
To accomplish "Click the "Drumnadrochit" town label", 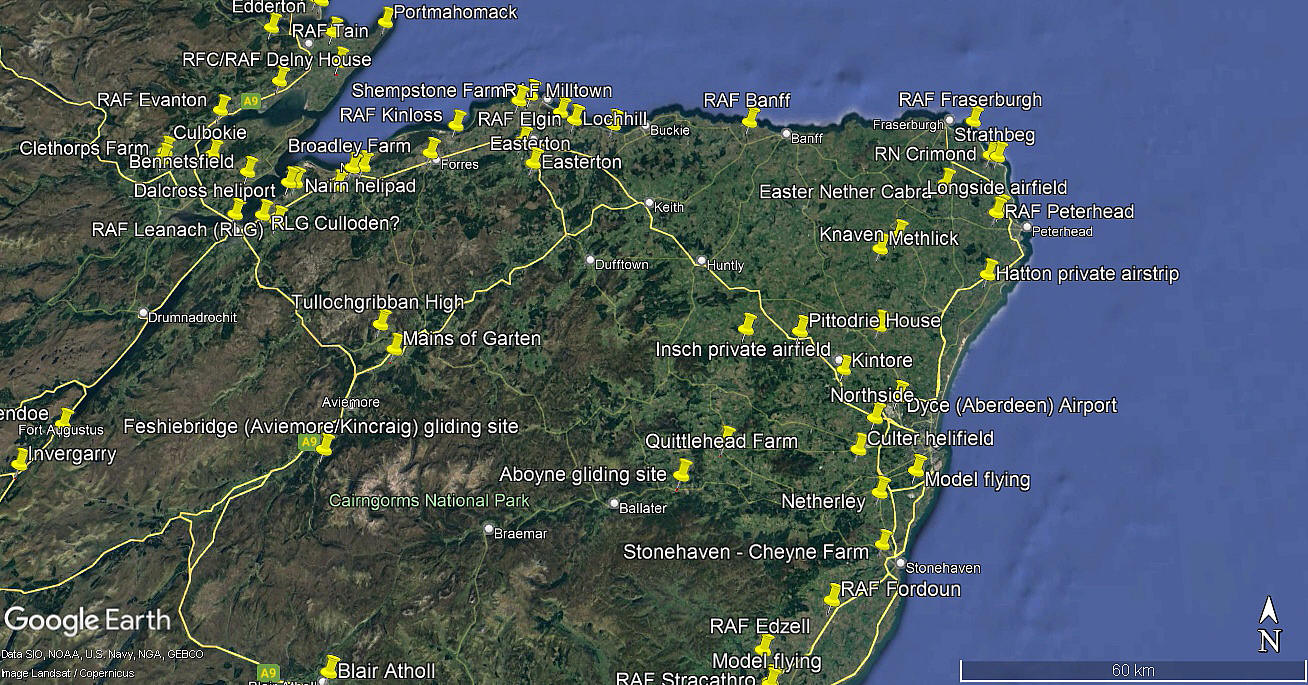I will [x=192, y=317].
